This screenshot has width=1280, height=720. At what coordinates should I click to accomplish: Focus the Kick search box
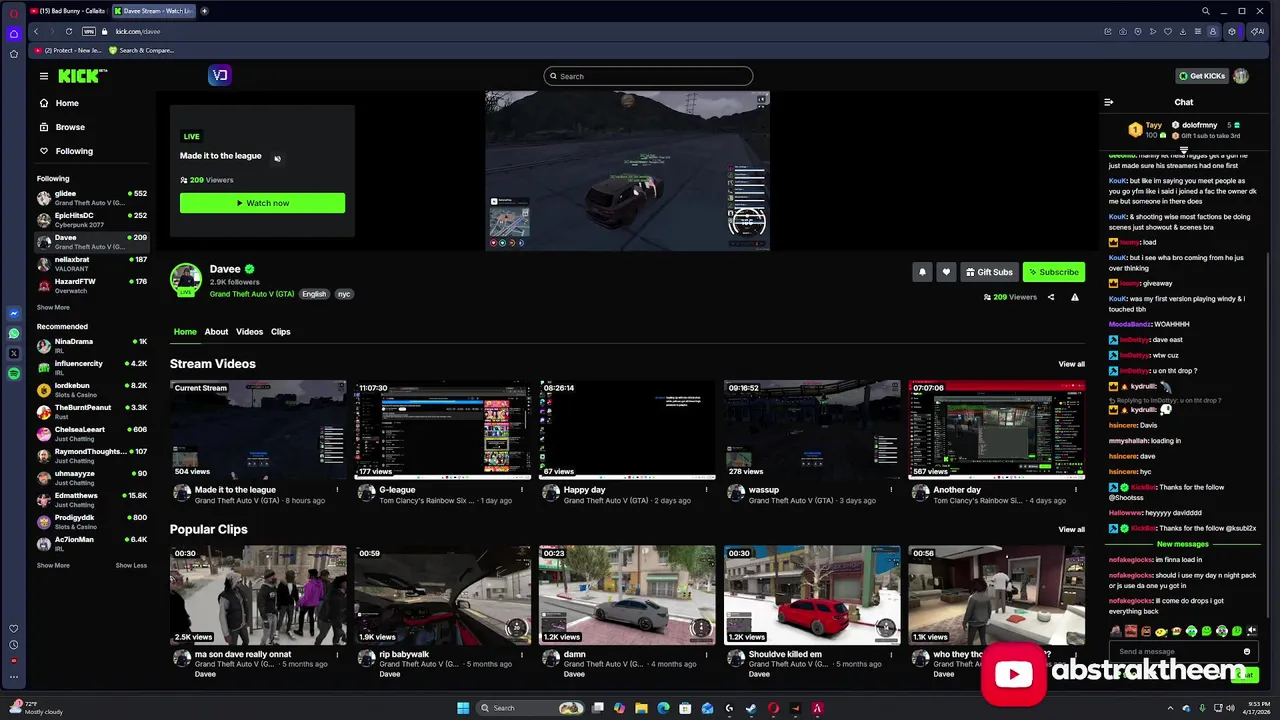pyautogui.click(x=648, y=76)
